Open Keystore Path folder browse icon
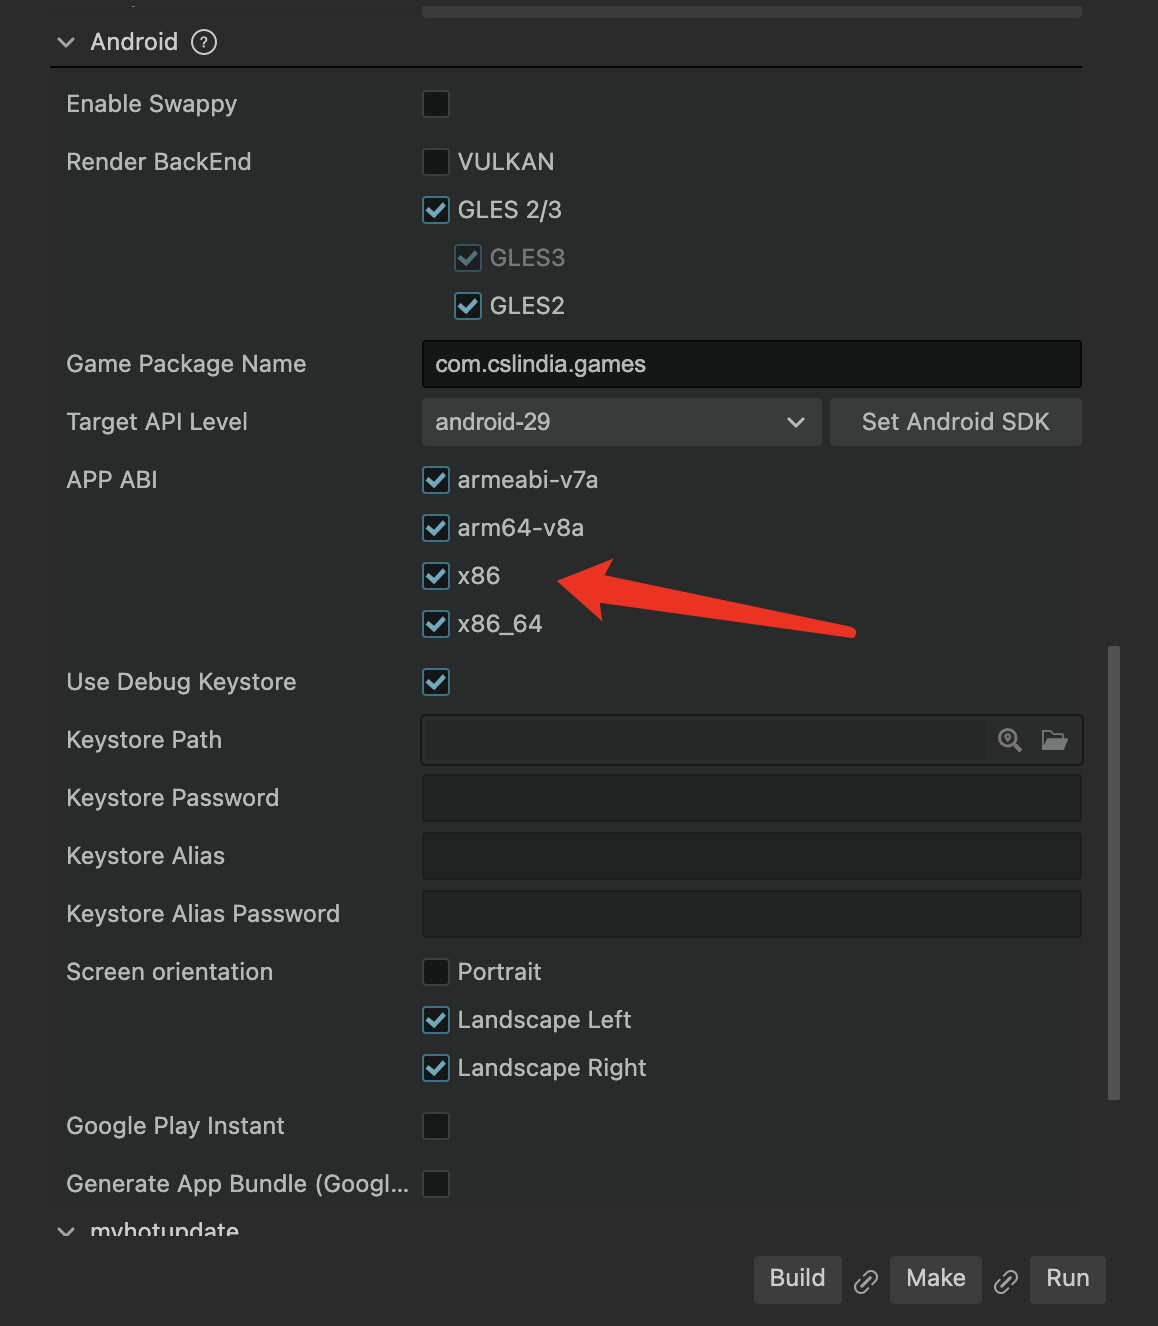1158x1326 pixels. point(1054,740)
